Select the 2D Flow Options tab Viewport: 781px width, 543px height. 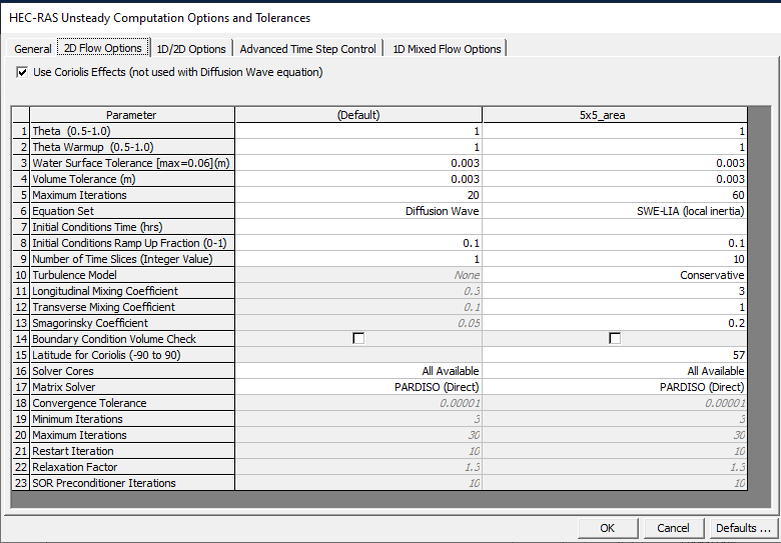click(103, 48)
